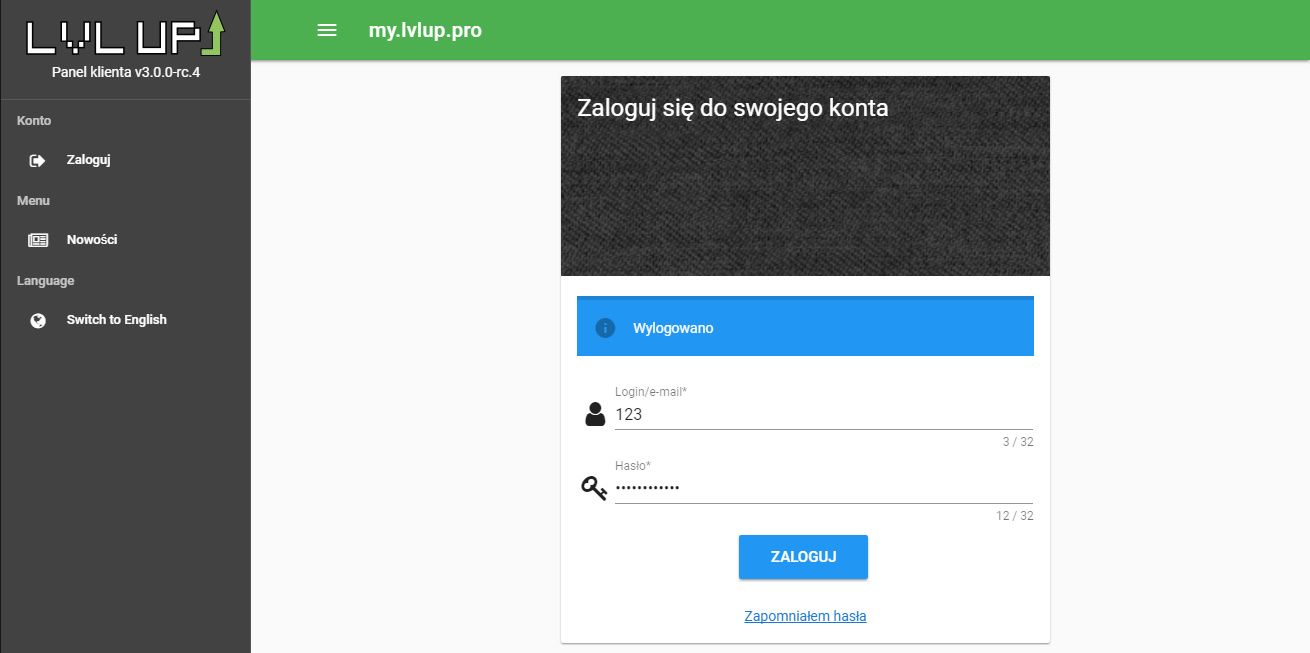Click the login arrow icon in the sidebar
Image resolution: width=1310 pixels, height=653 pixels.
pyautogui.click(x=38, y=160)
